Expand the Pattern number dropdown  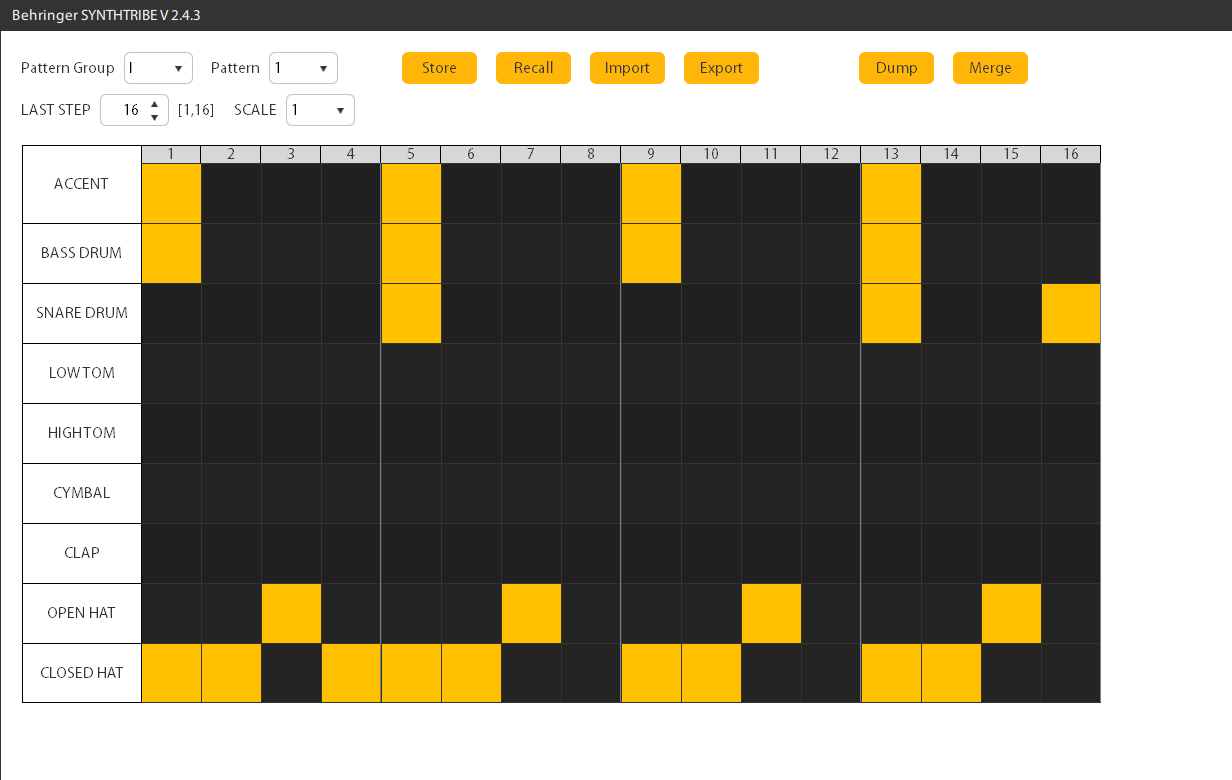(303, 68)
